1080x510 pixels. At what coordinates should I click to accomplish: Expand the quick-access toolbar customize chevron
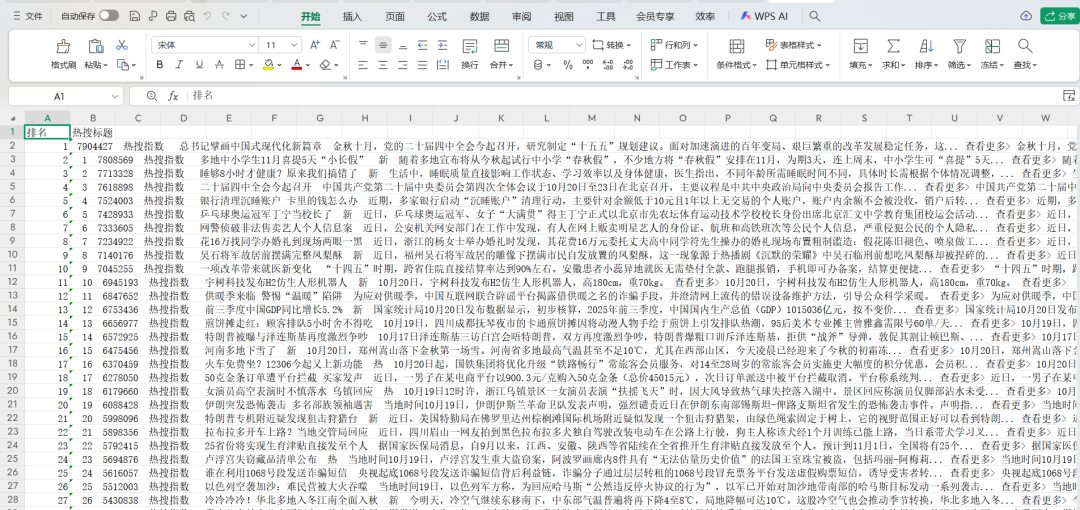(244, 16)
